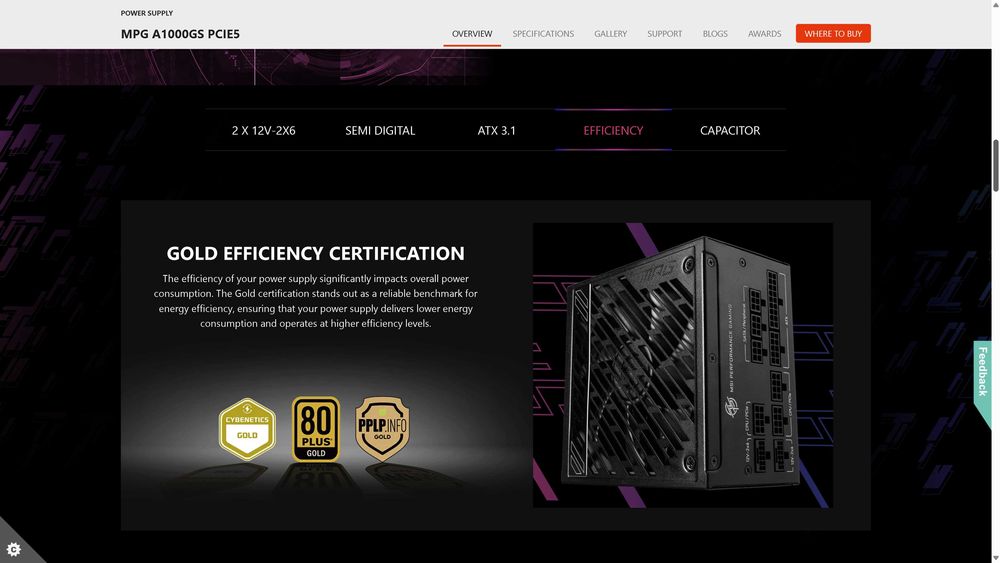Select the ATX 3.1 feature tab
Screen dimensions: 1000x563
tap(496, 130)
